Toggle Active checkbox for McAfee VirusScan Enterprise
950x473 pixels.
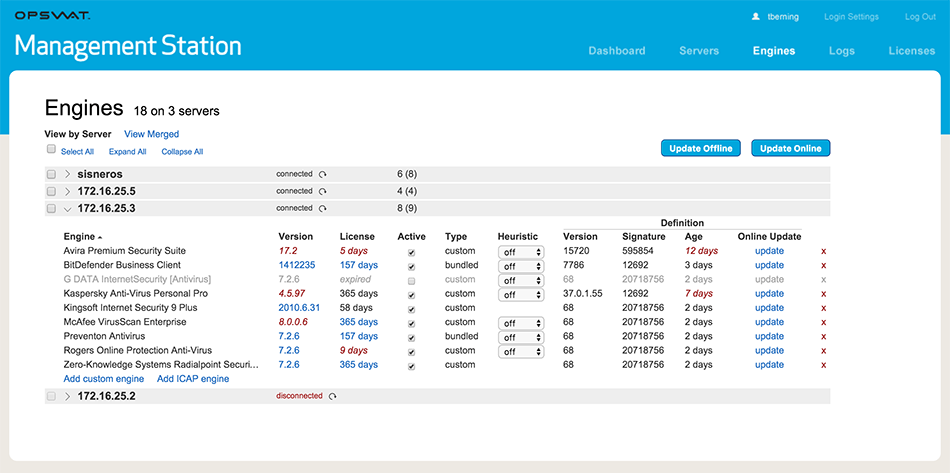click(411, 323)
